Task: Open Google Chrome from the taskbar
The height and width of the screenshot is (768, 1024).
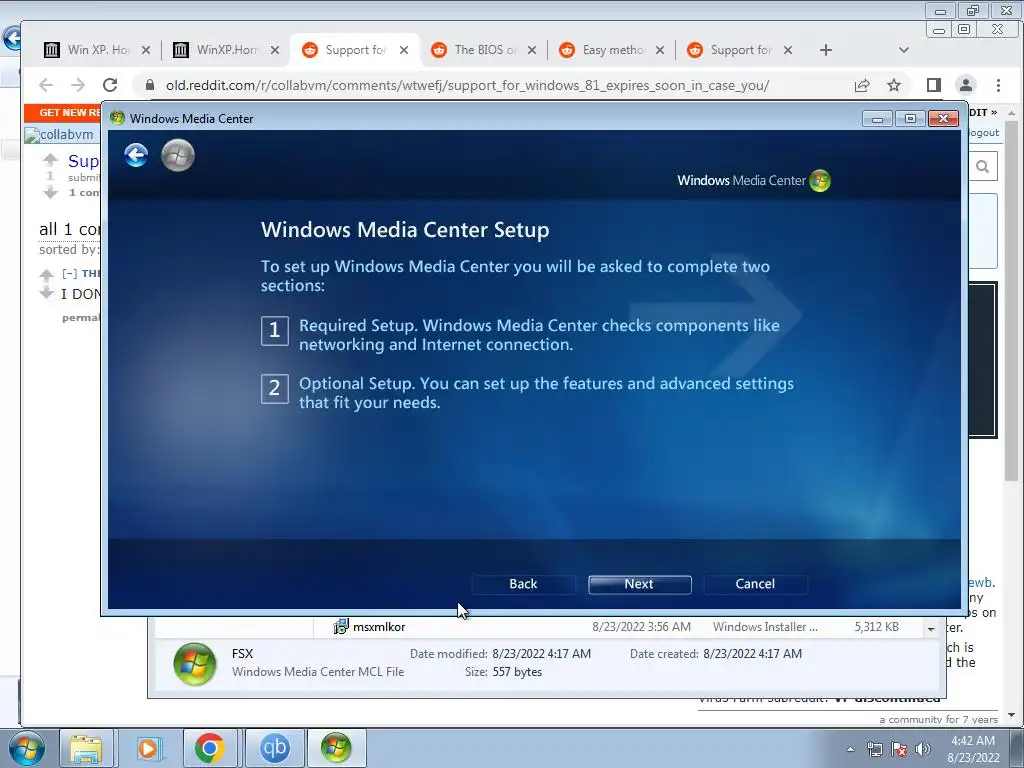Action: 210,748
